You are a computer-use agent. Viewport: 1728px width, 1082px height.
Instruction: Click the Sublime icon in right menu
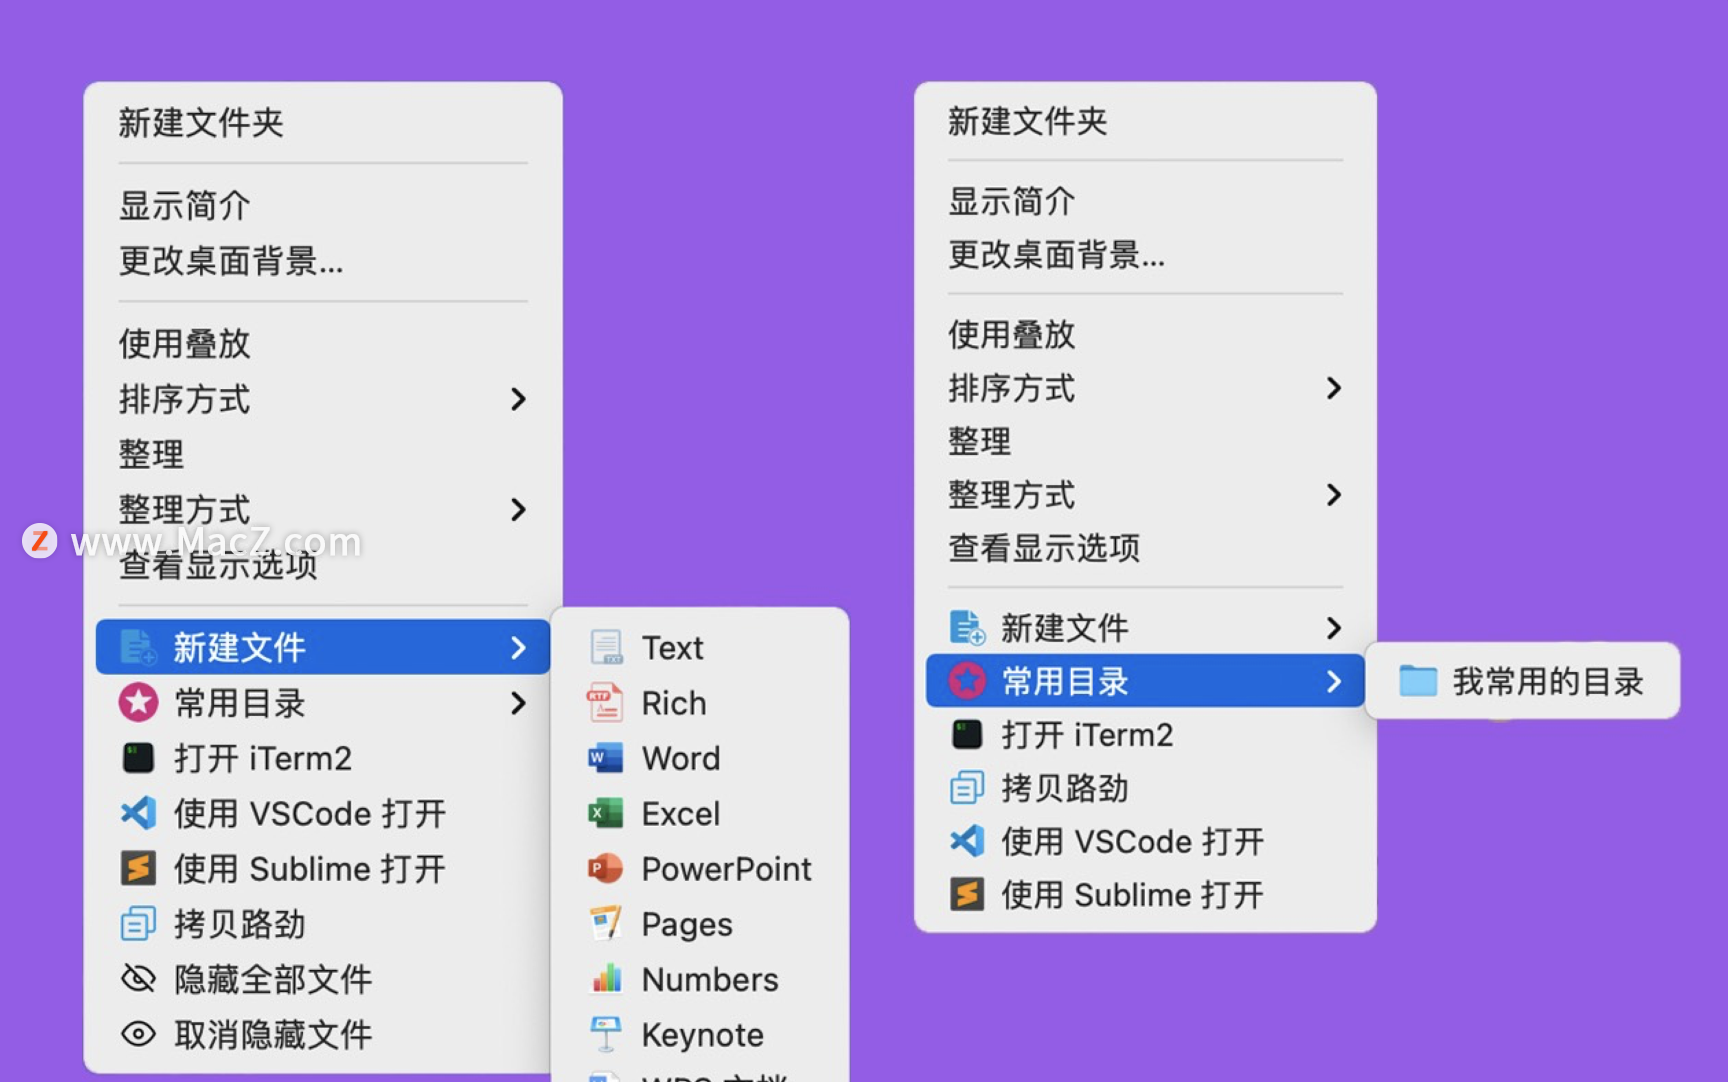pos(967,894)
